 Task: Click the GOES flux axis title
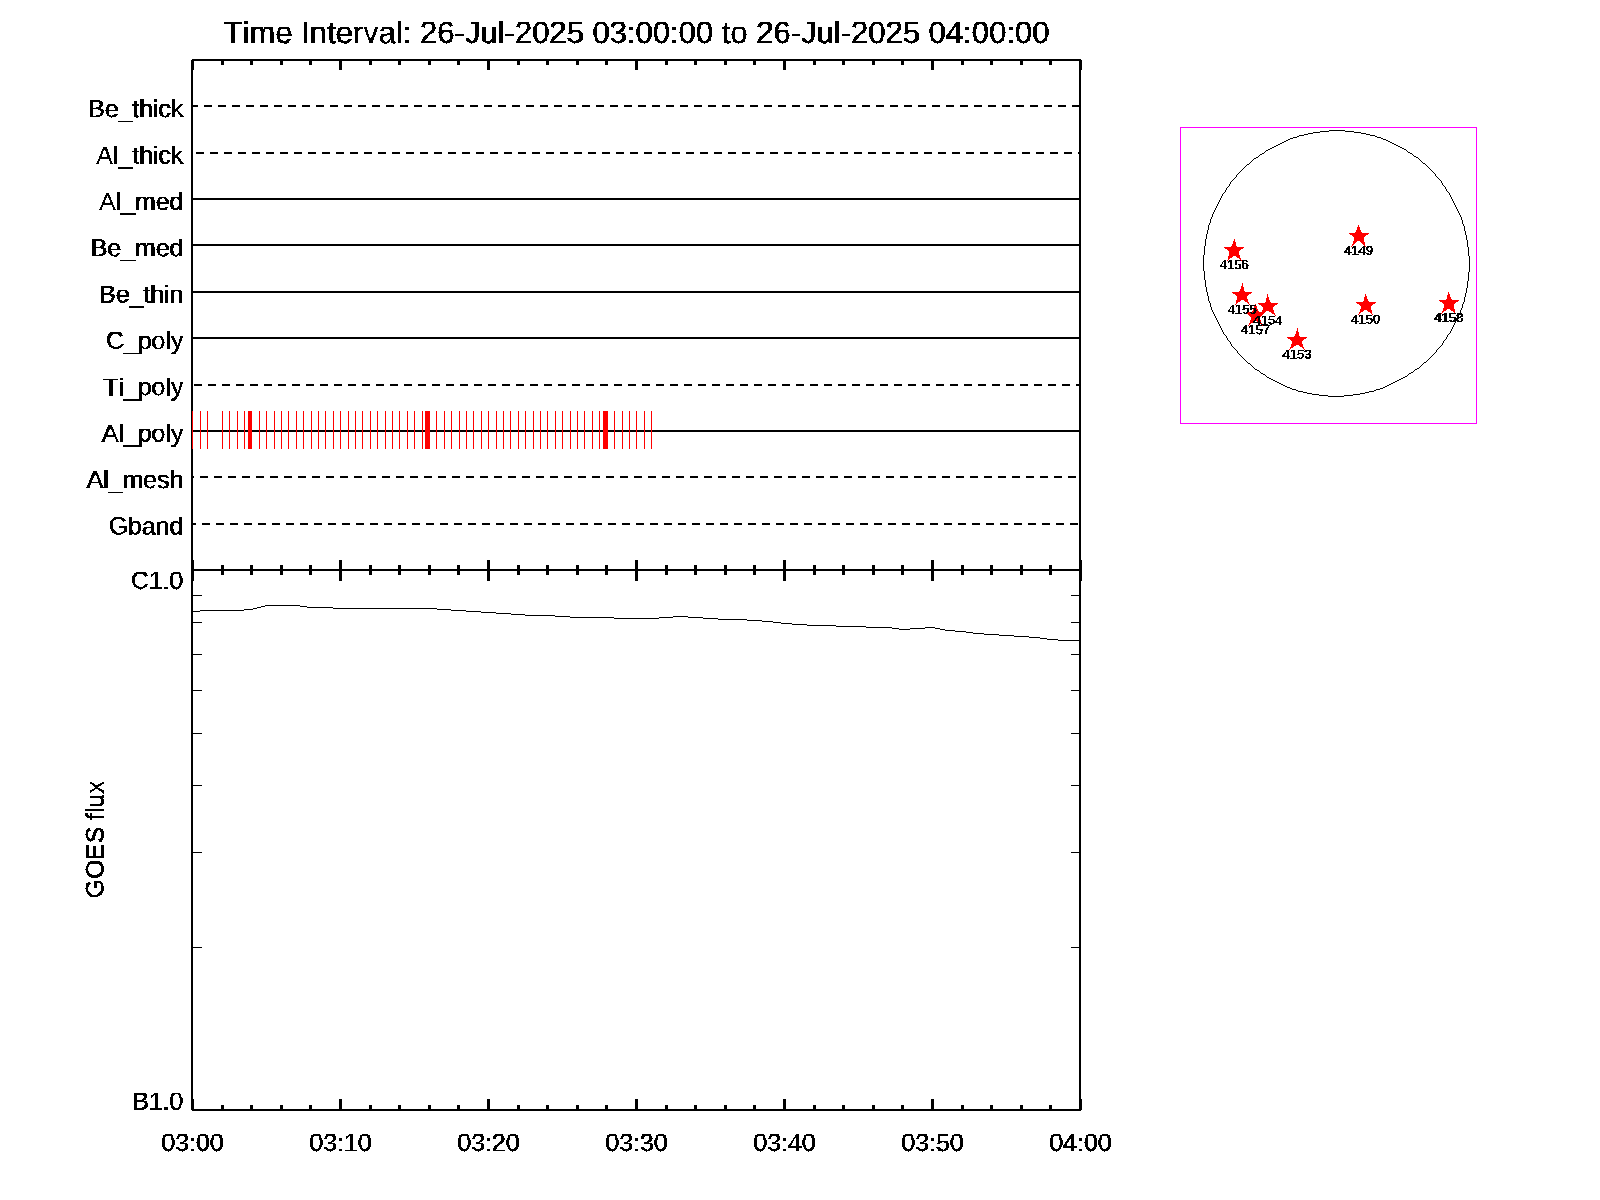(x=95, y=839)
